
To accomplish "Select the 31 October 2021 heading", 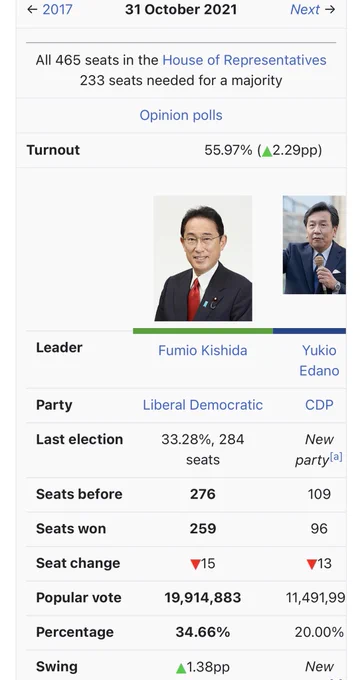I will (181, 10).
